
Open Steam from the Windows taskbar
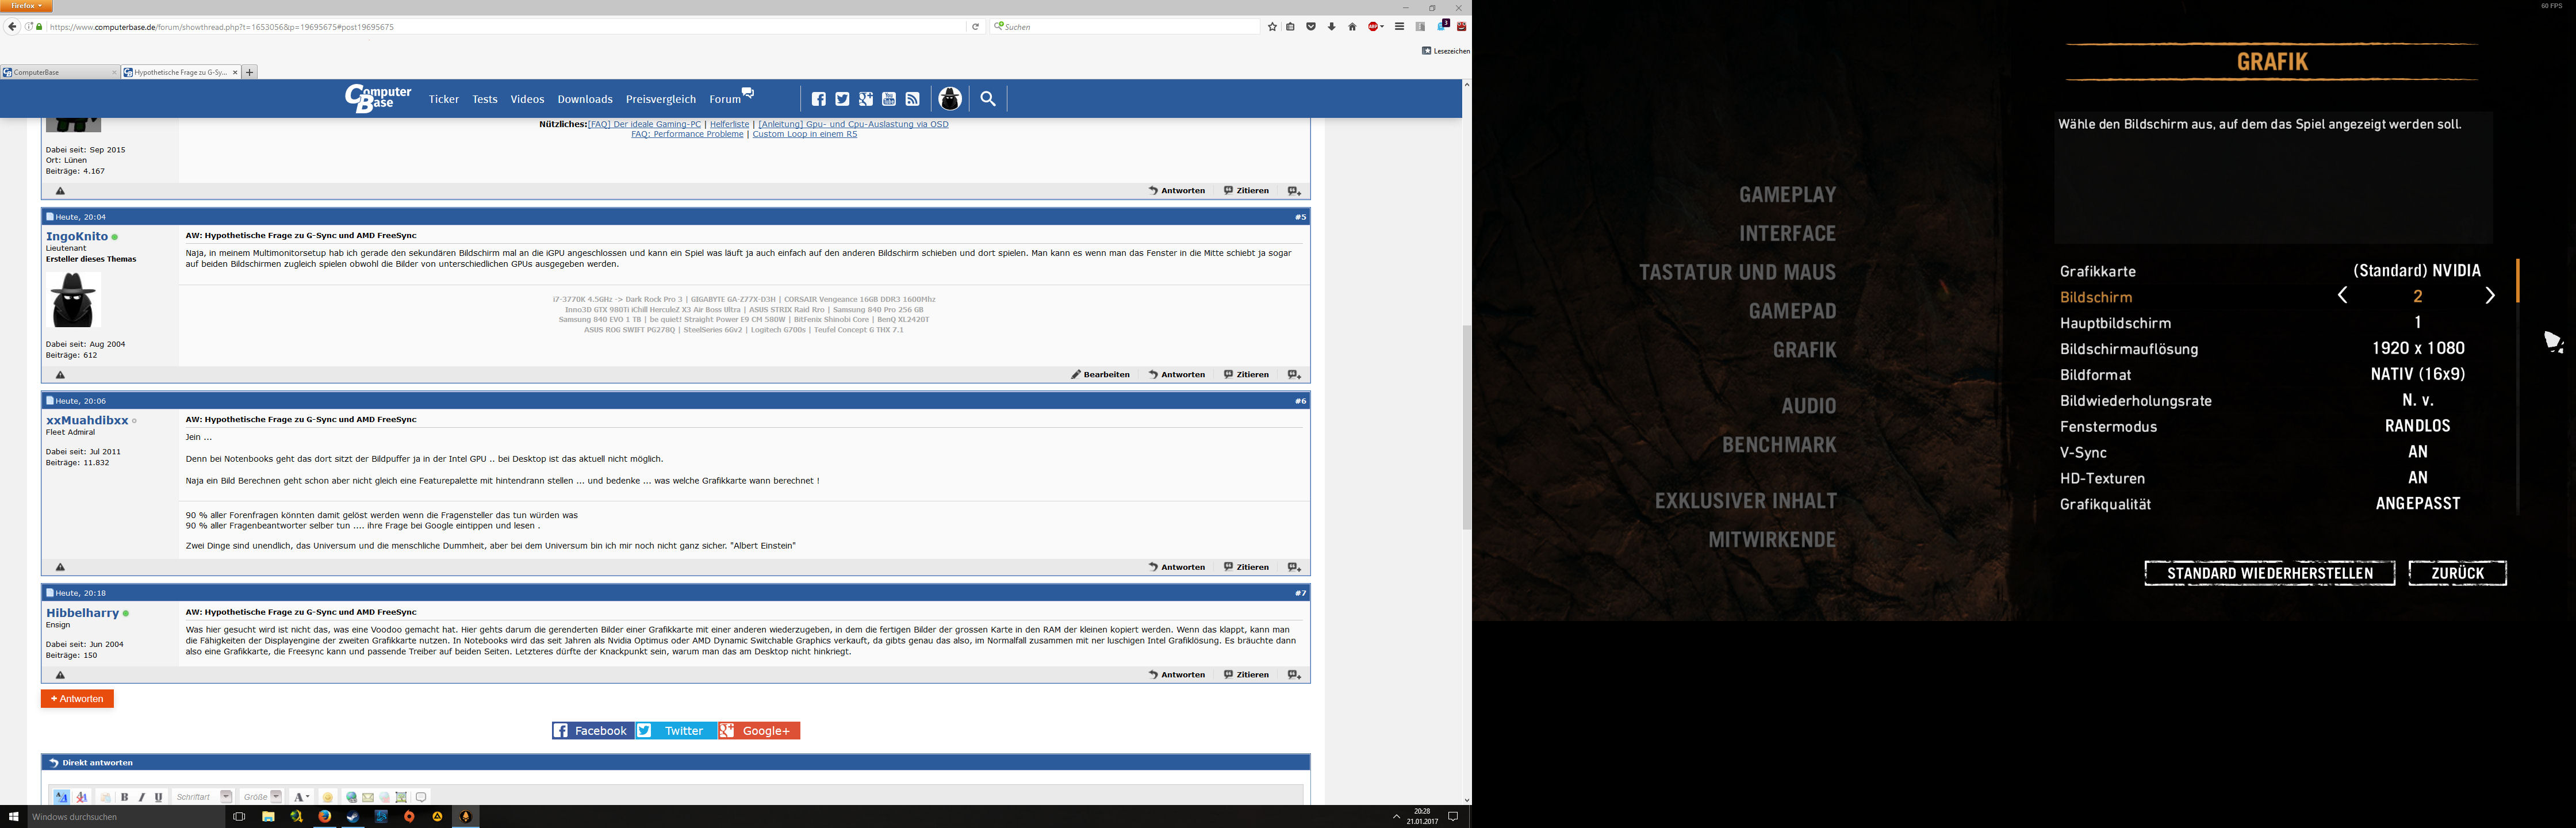click(x=353, y=817)
